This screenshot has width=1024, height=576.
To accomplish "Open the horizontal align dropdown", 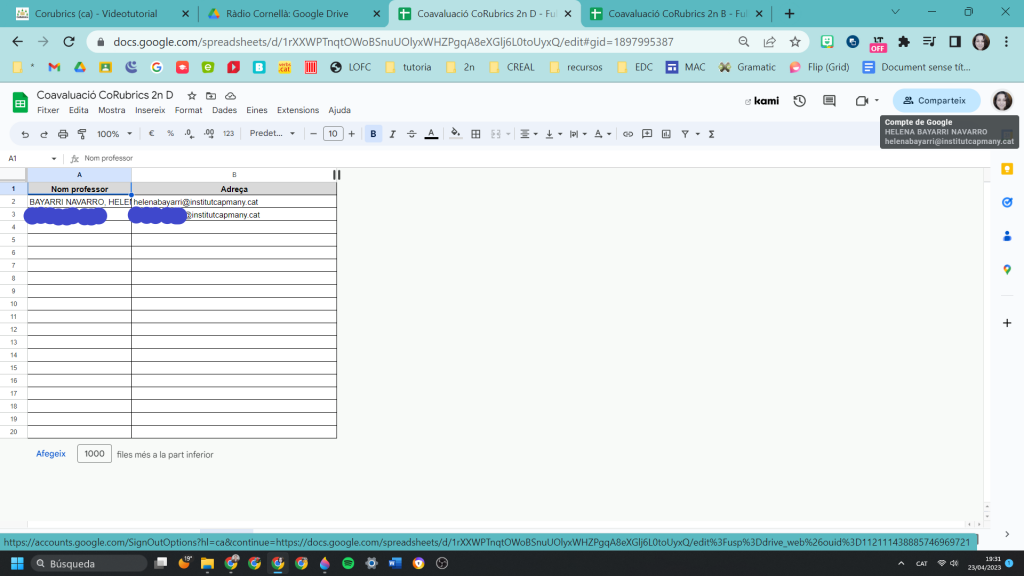I will (x=528, y=134).
